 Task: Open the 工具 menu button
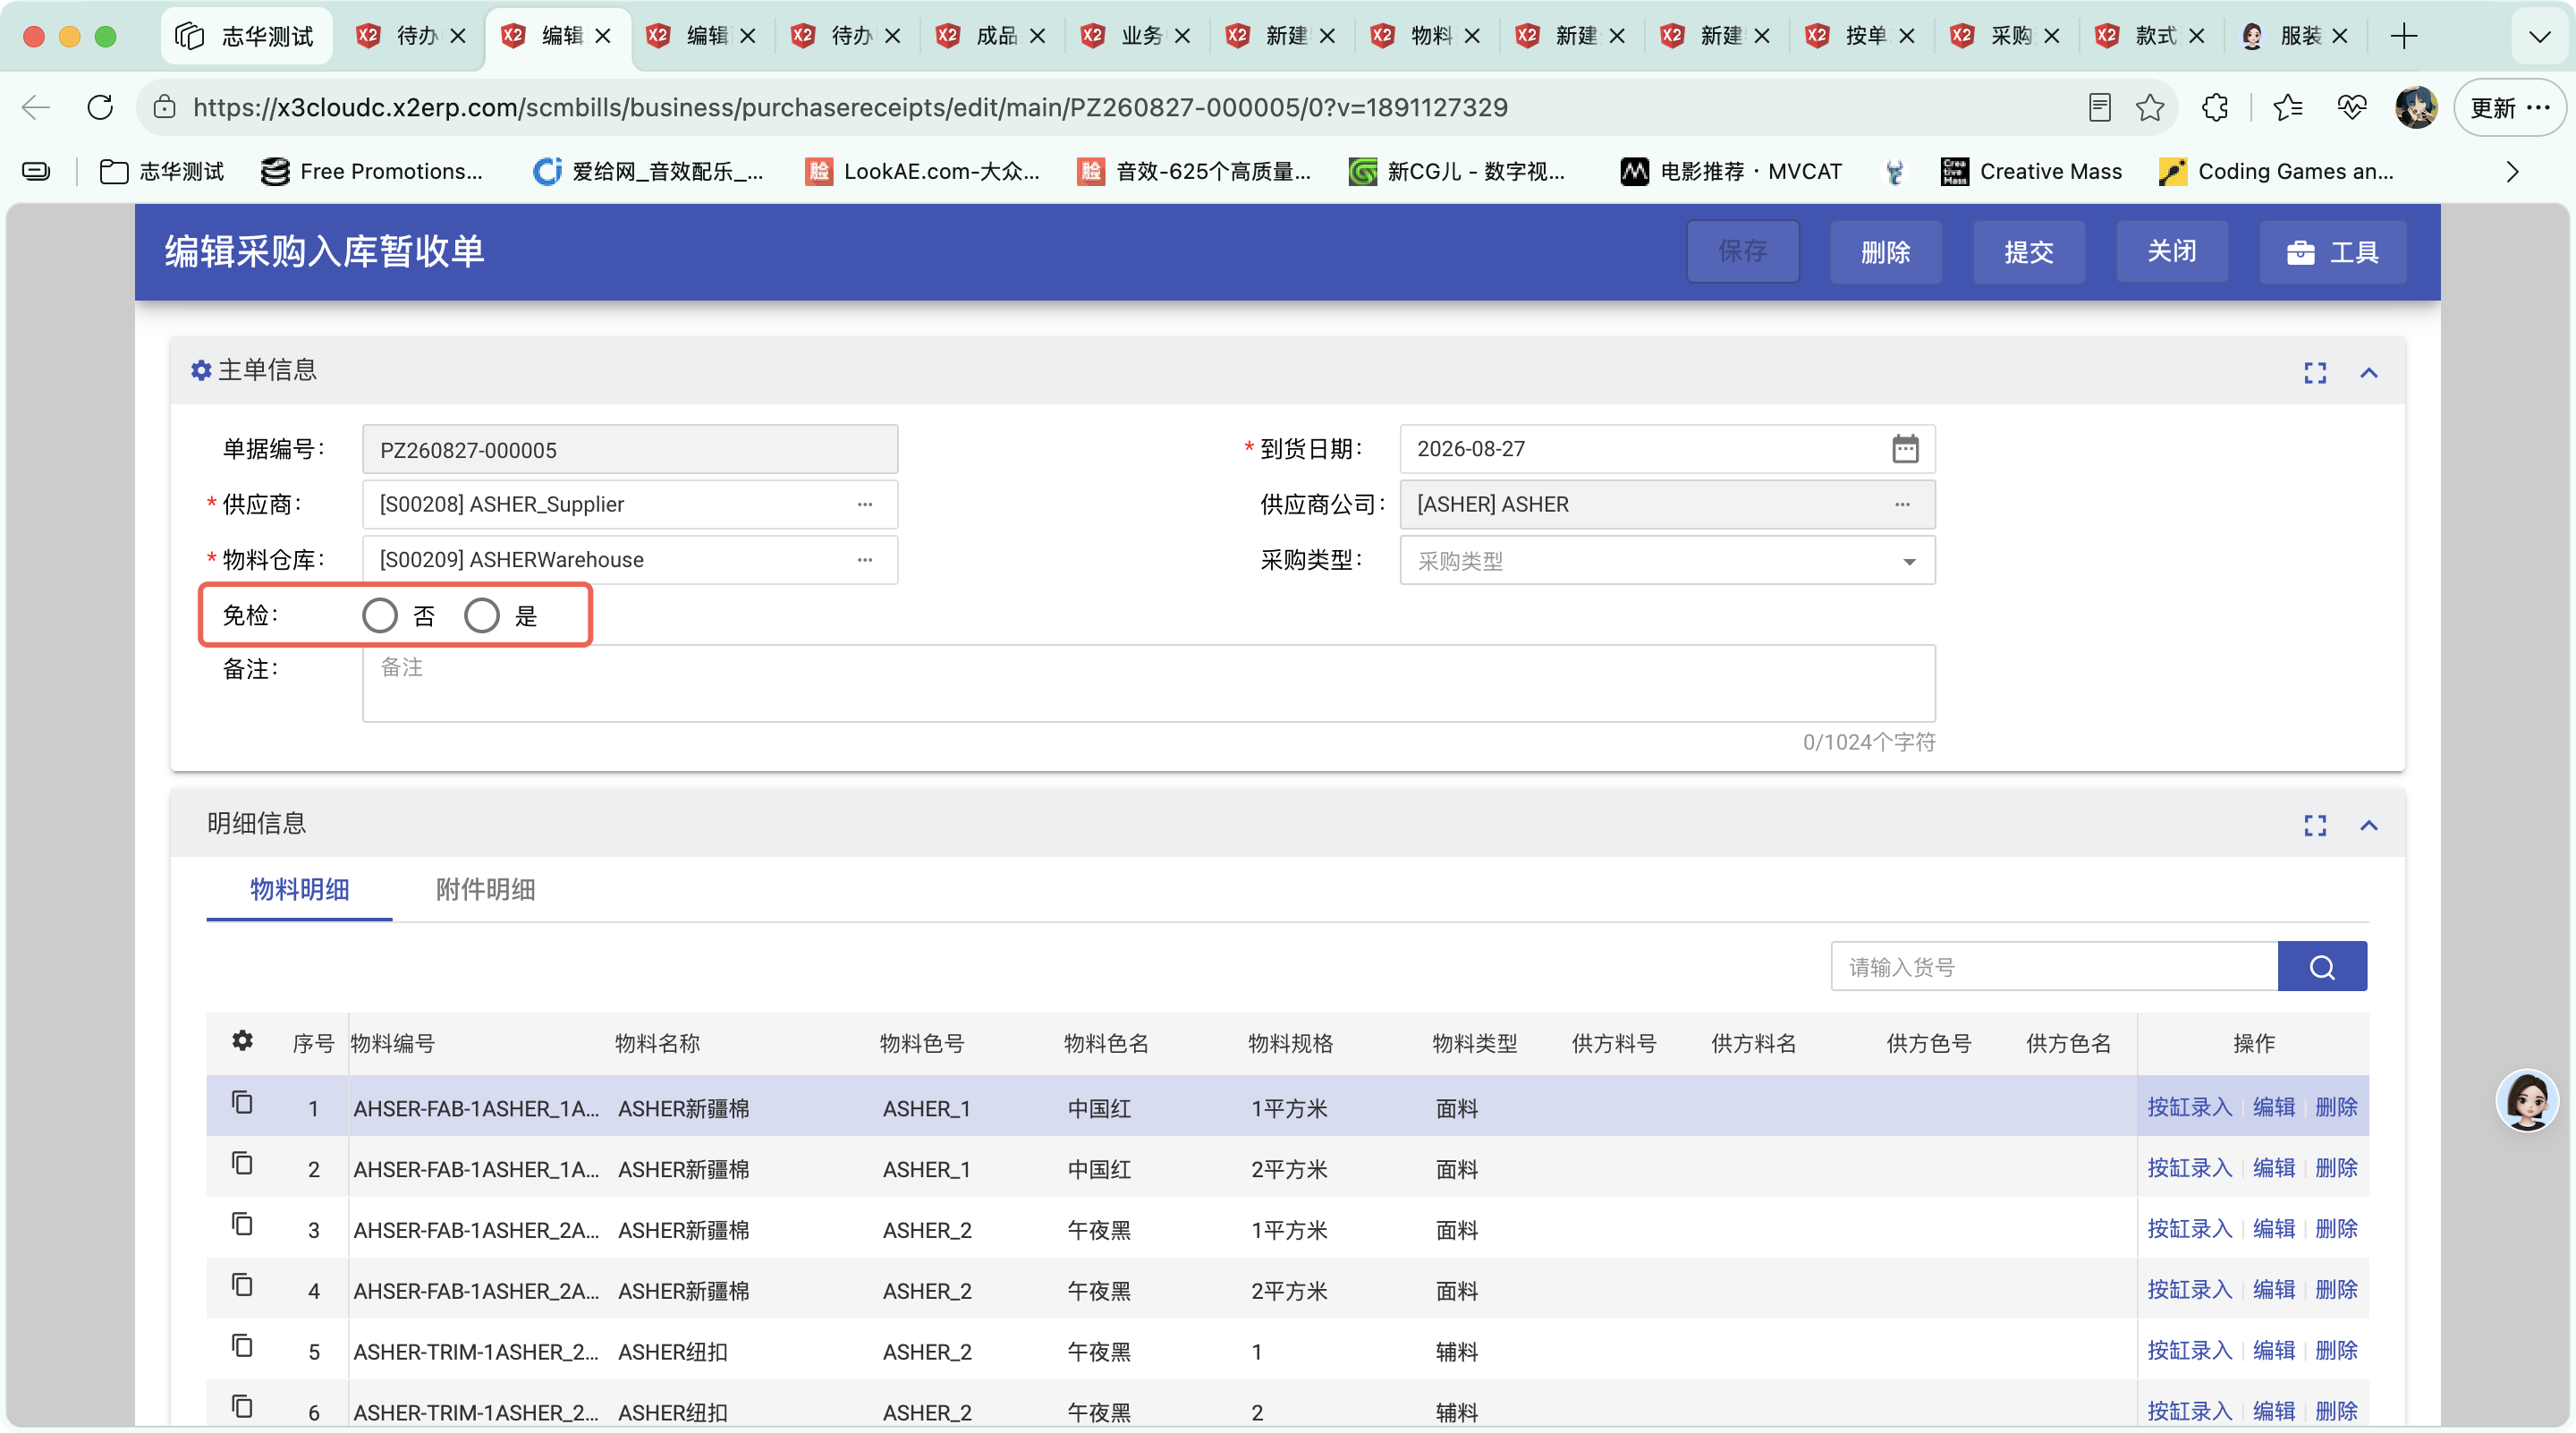[2332, 252]
